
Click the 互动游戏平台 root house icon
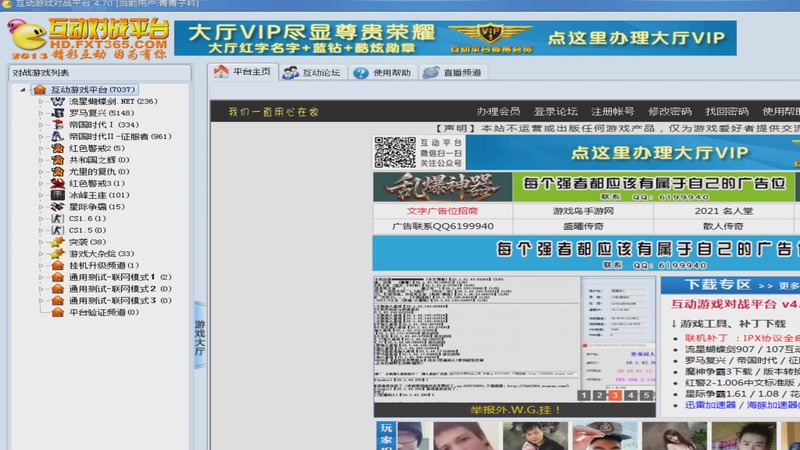(40, 90)
